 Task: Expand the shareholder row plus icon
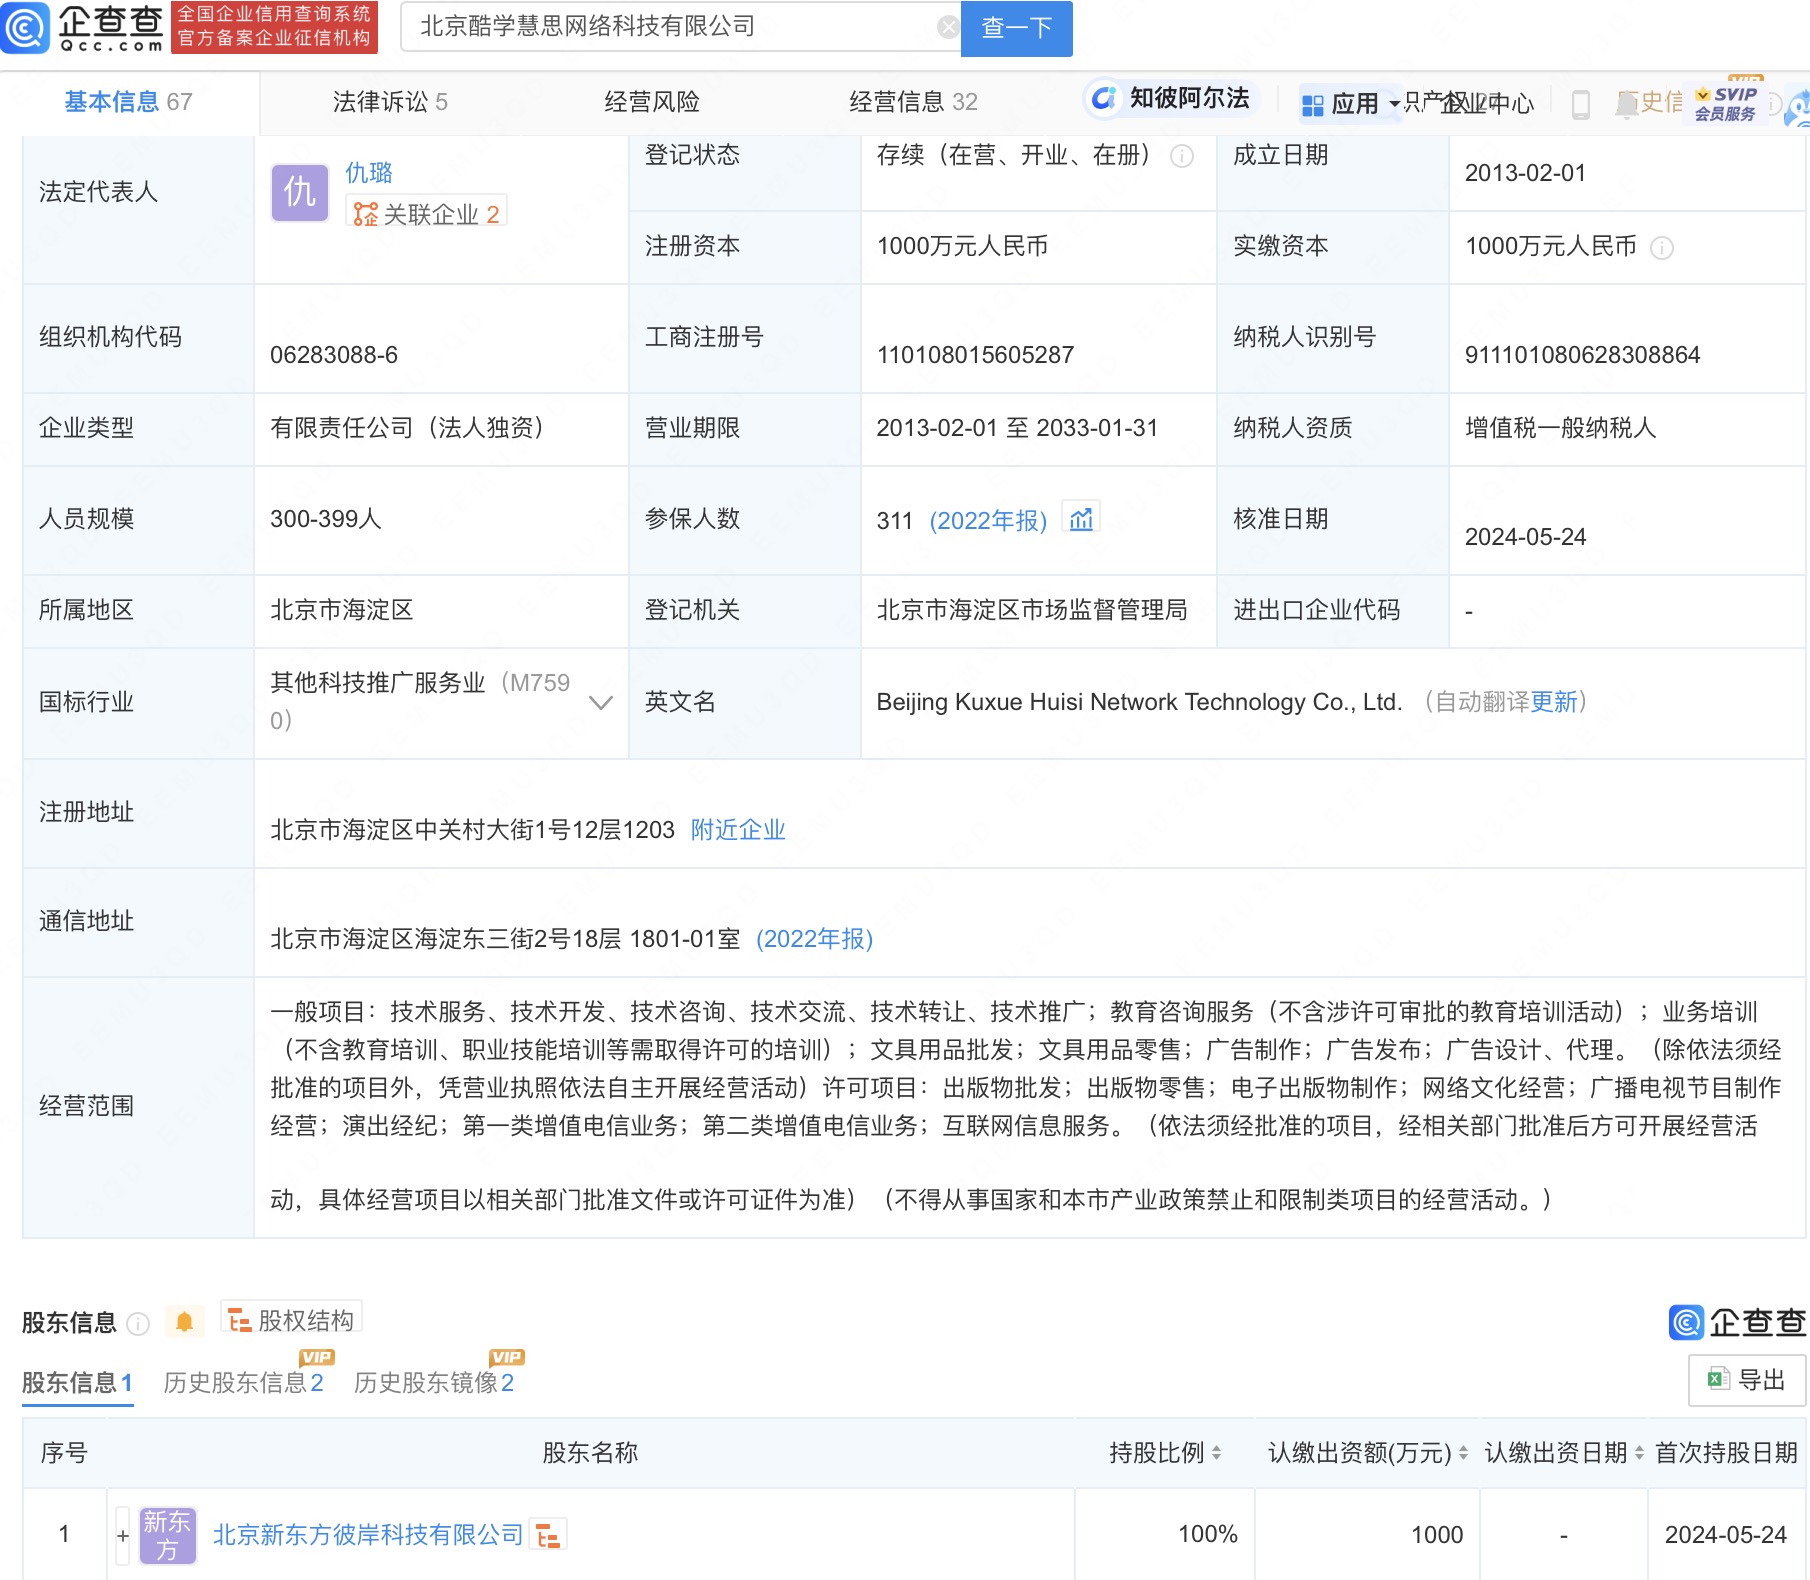(x=122, y=1536)
